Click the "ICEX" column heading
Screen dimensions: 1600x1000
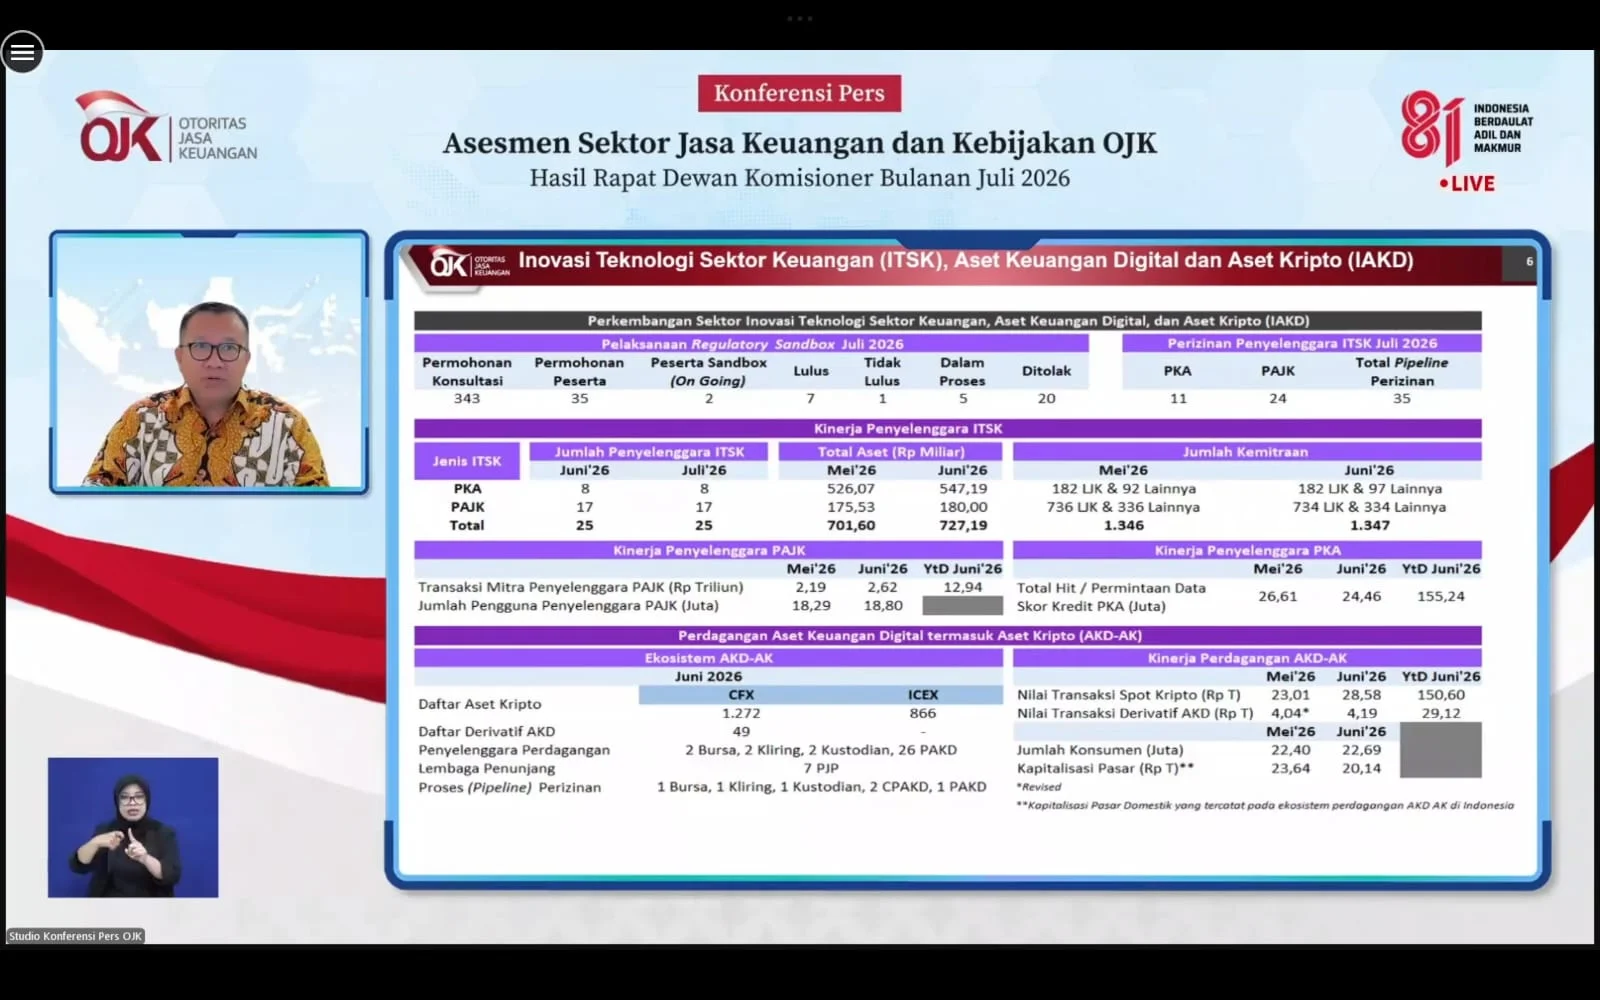[x=923, y=695]
